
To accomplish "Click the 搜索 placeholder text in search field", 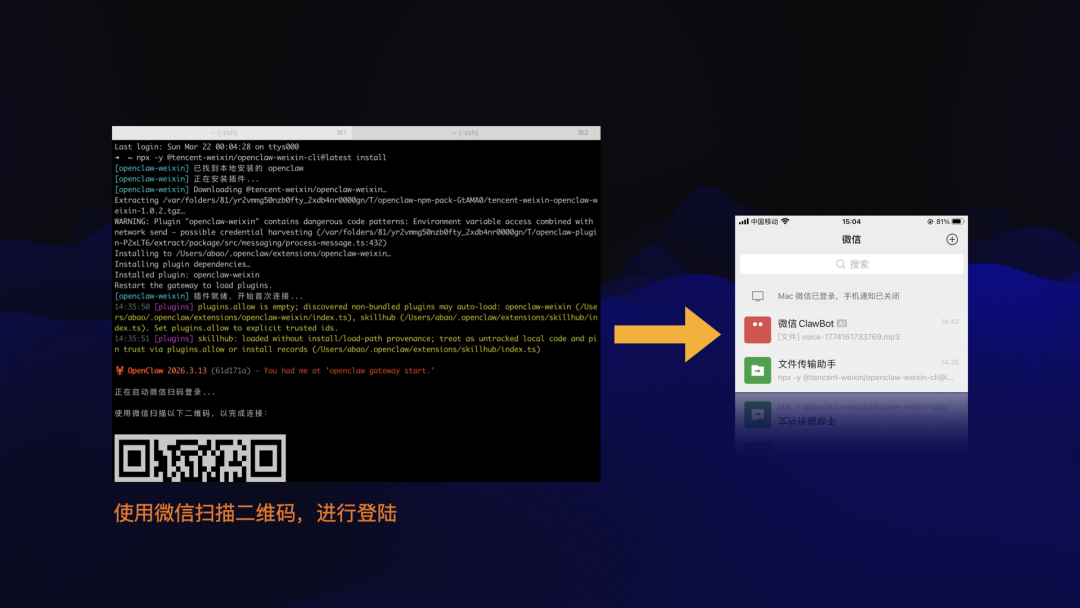I will coord(859,264).
